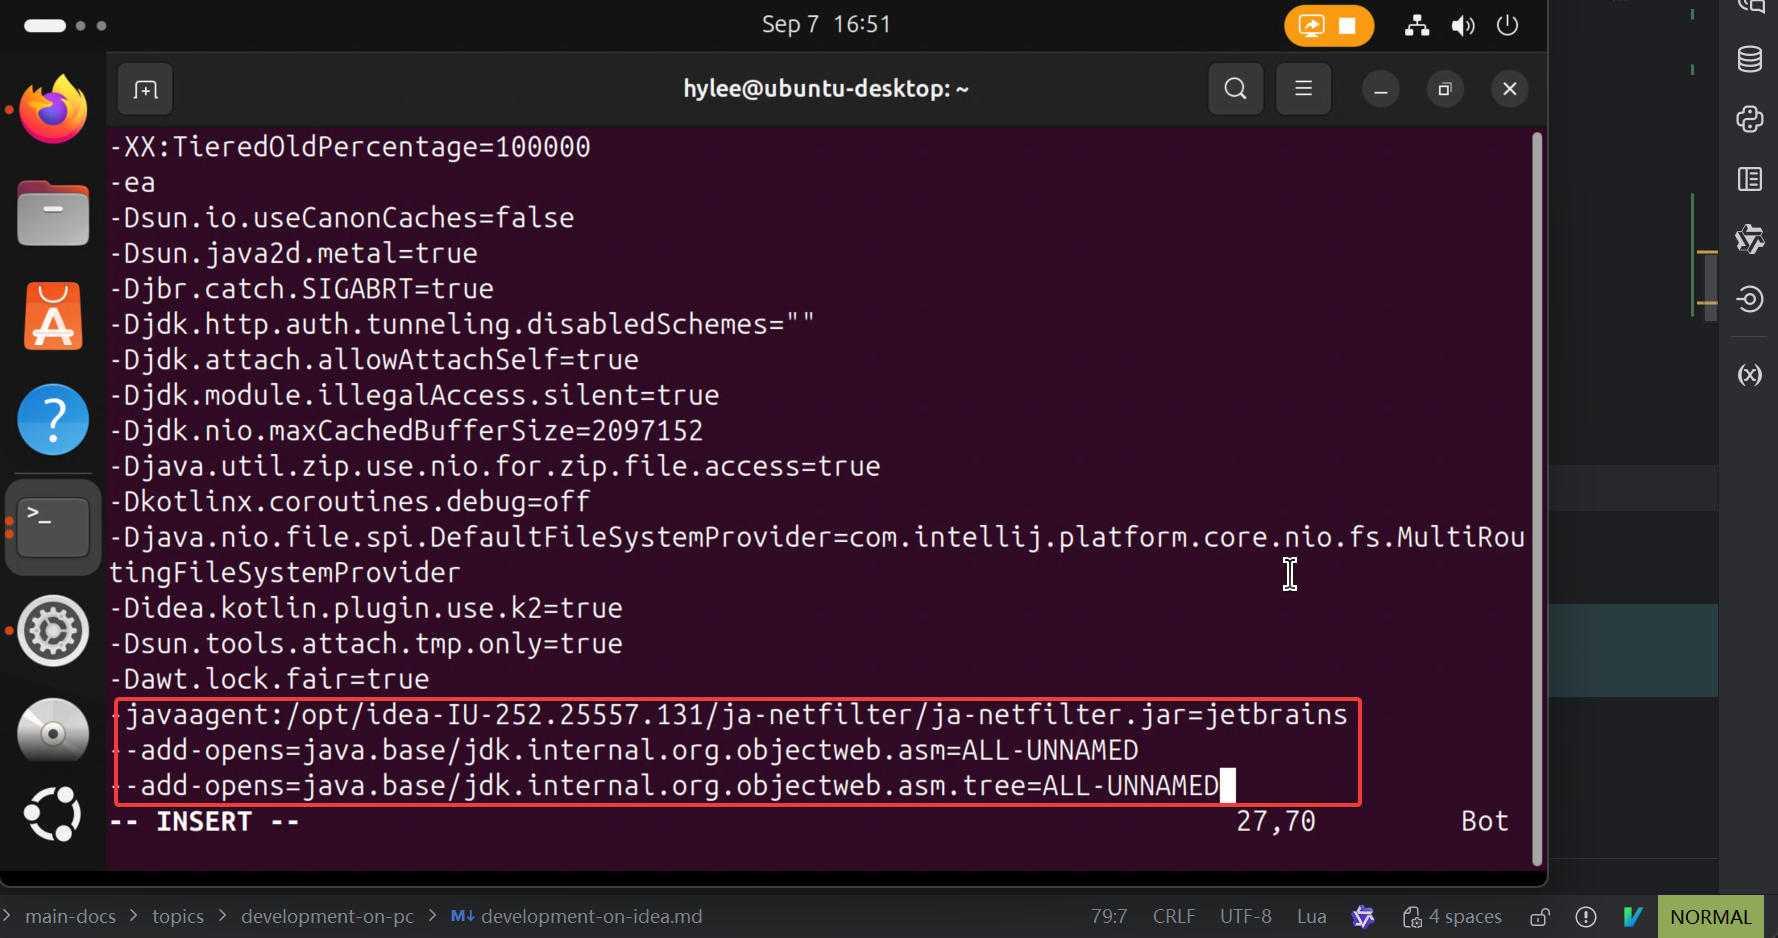The width and height of the screenshot is (1778, 938).
Task: Open the Python console side panel
Action: pyautogui.click(x=1749, y=119)
